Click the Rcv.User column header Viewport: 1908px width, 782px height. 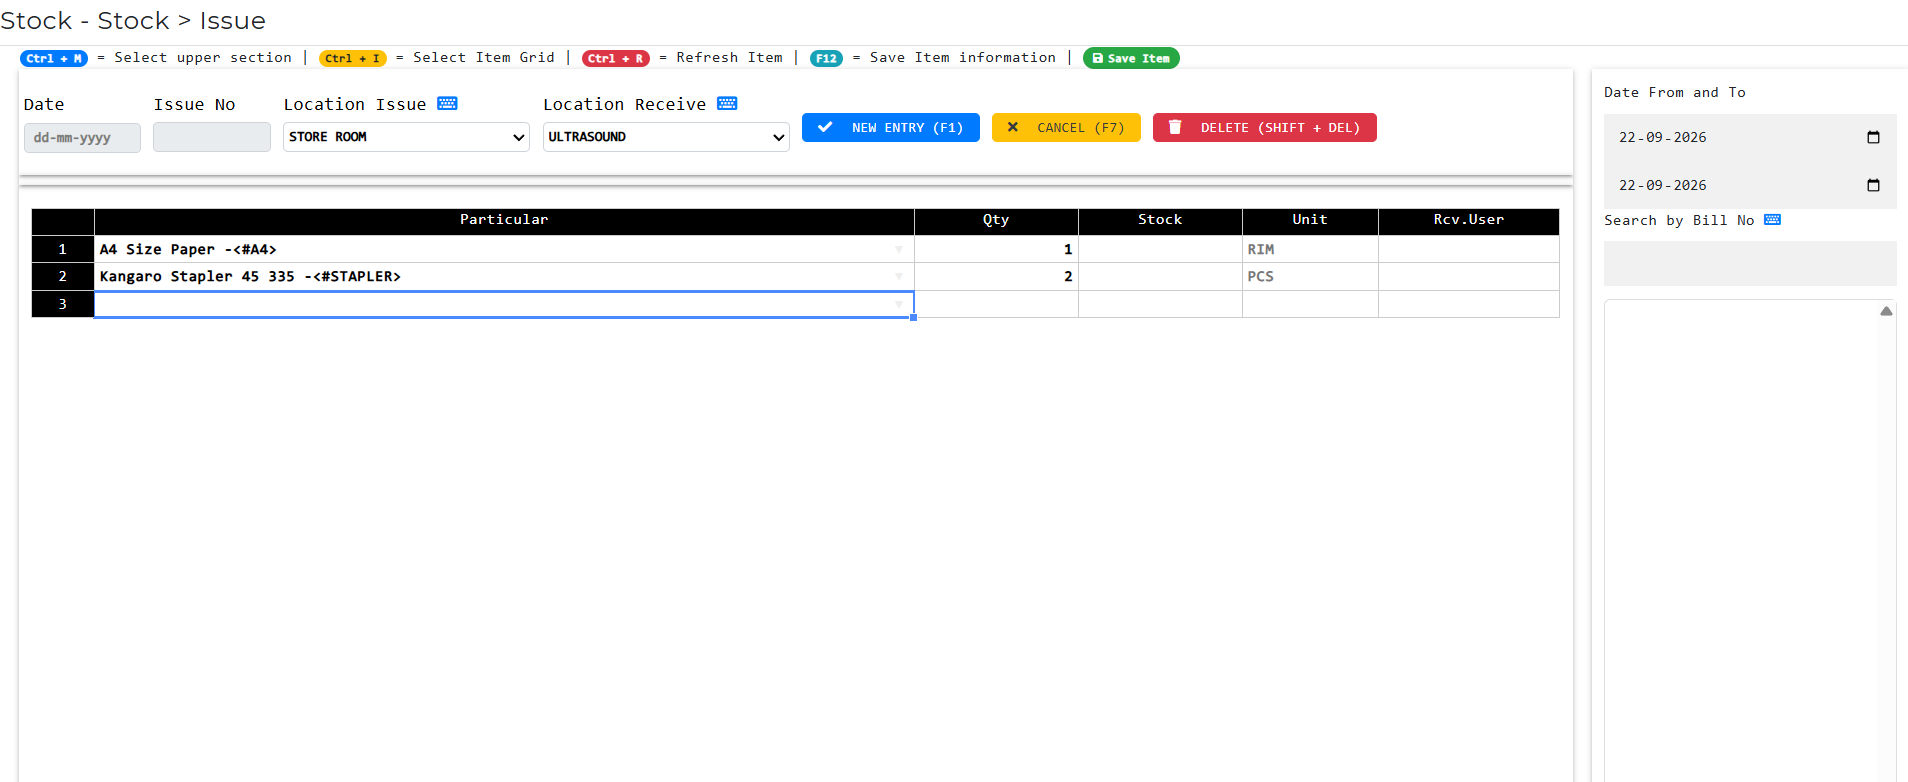(x=1469, y=221)
